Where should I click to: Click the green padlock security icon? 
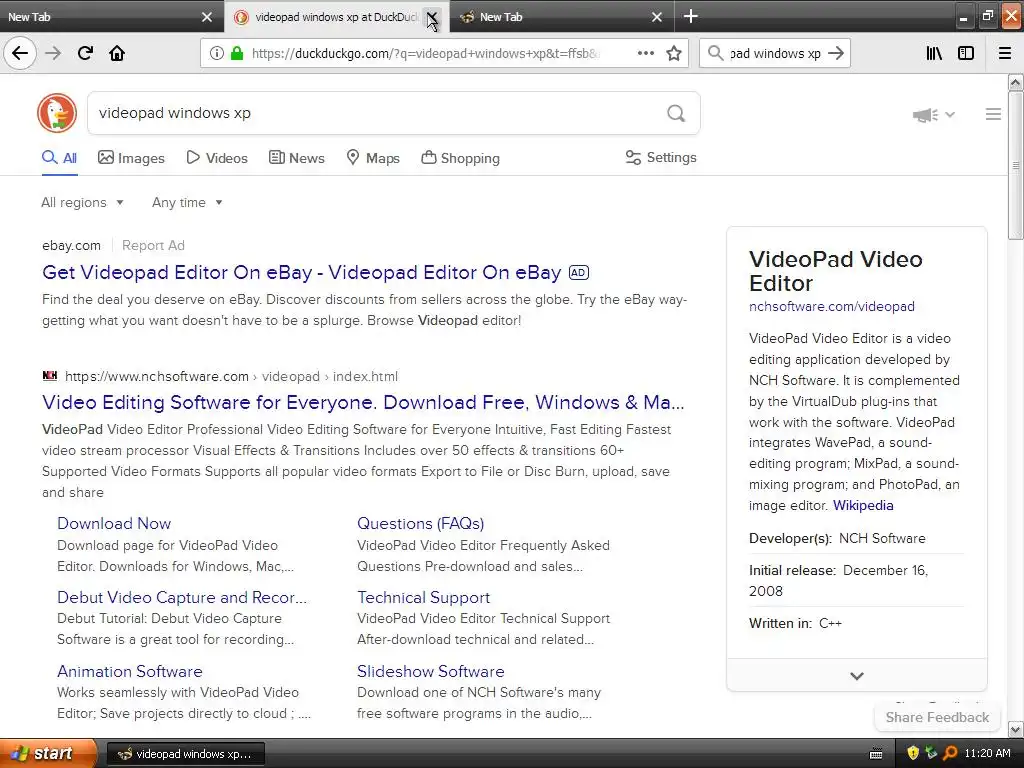[x=237, y=53]
